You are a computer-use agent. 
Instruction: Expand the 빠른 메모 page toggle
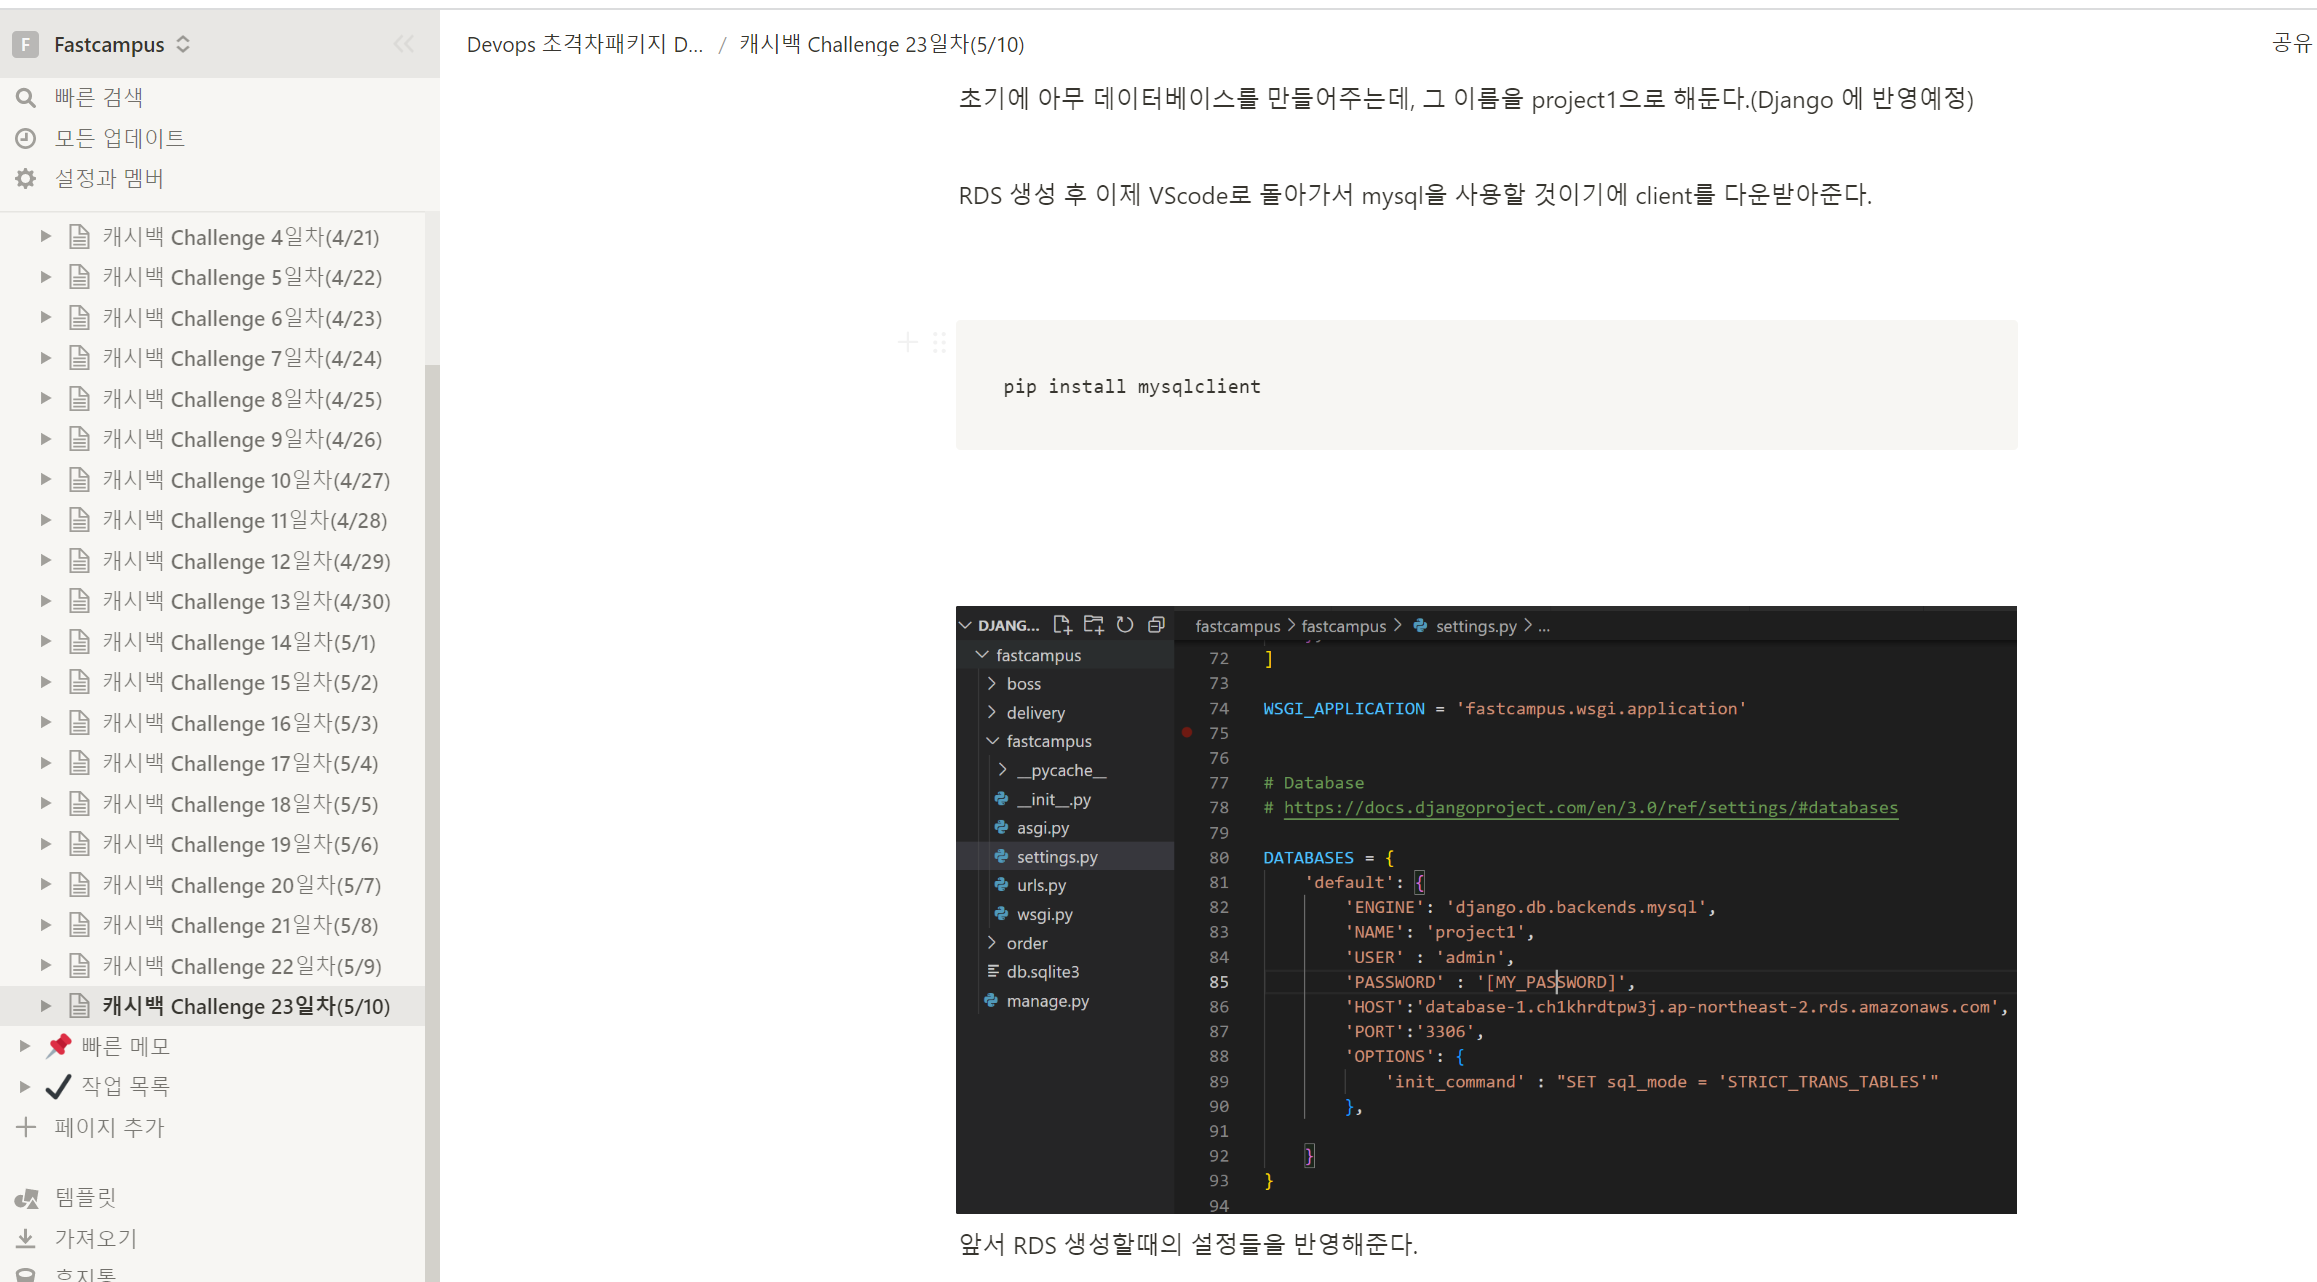coord(26,1046)
